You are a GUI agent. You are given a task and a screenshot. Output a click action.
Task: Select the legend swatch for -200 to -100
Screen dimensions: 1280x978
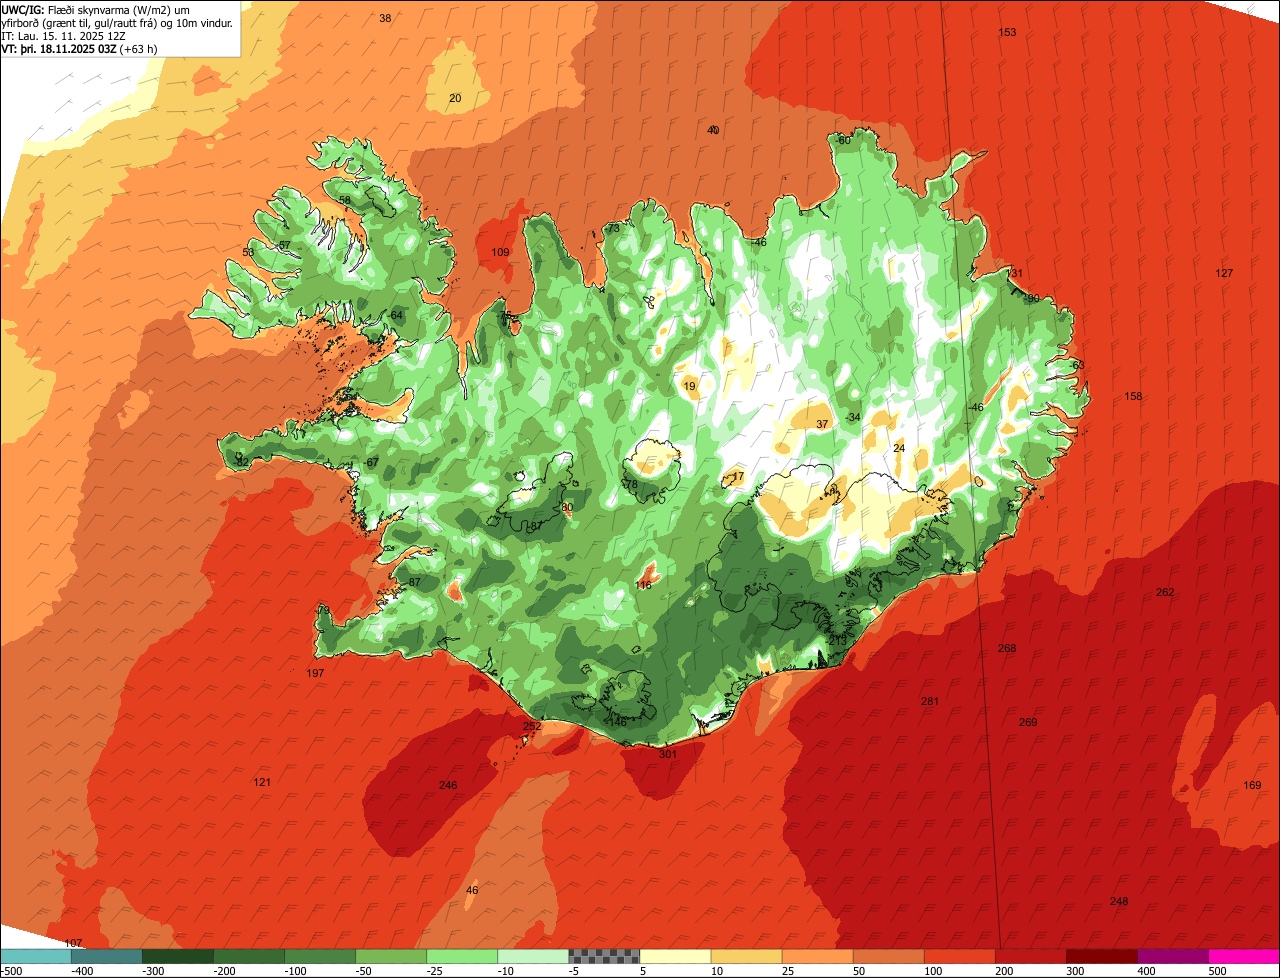point(249,956)
